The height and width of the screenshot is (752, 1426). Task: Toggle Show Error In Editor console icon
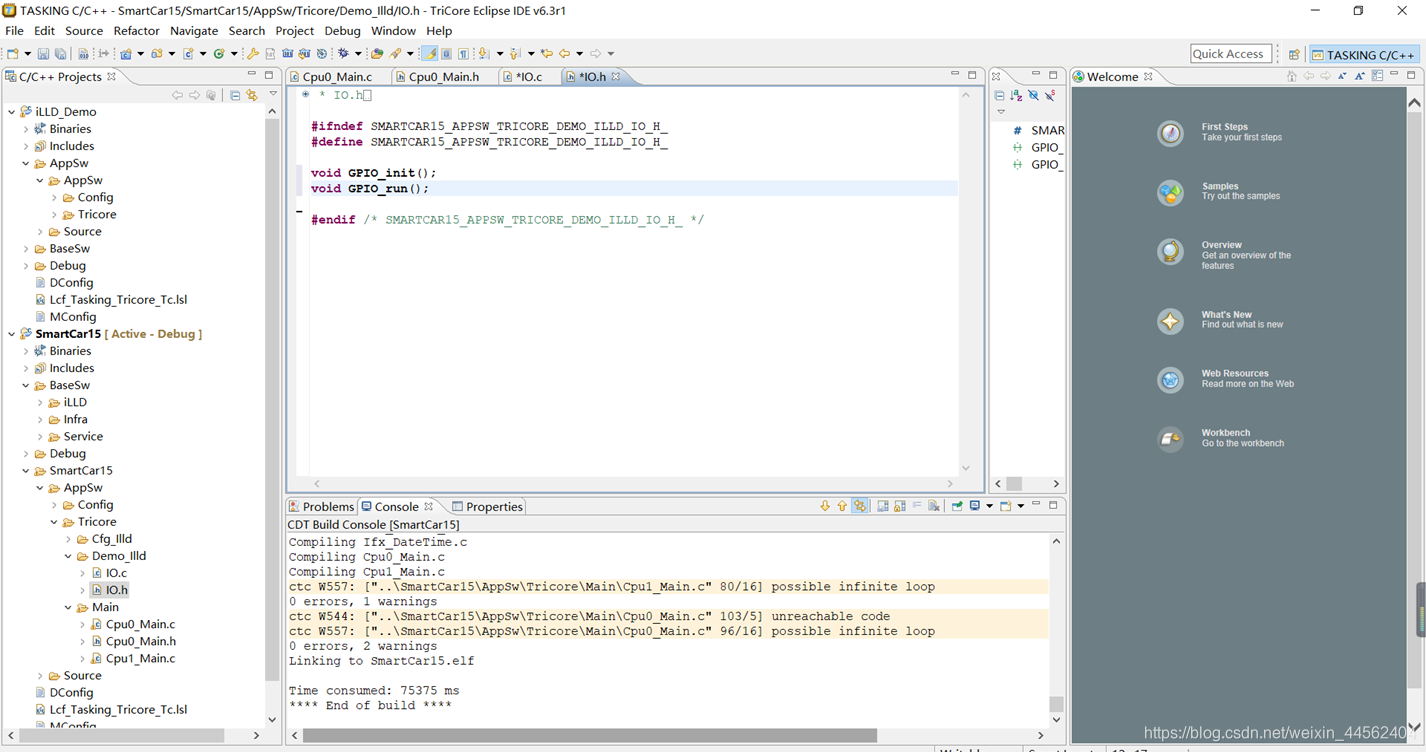click(860, 506)
